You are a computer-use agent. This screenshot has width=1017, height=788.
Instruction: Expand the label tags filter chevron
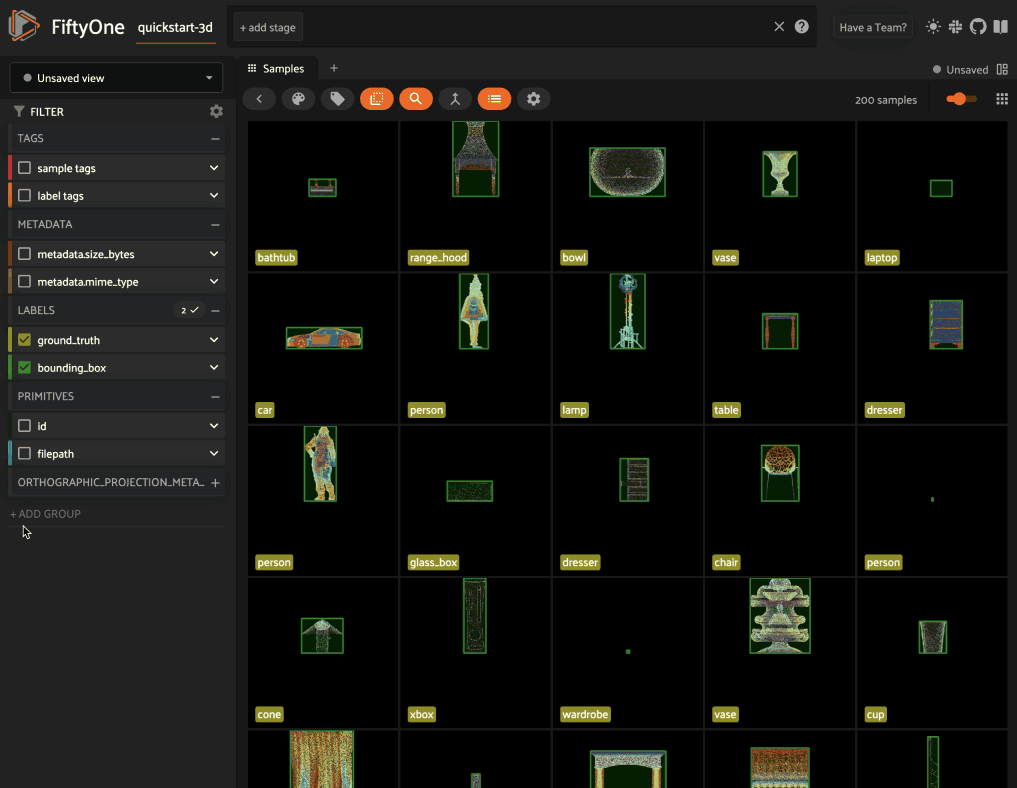pos(214,195)
